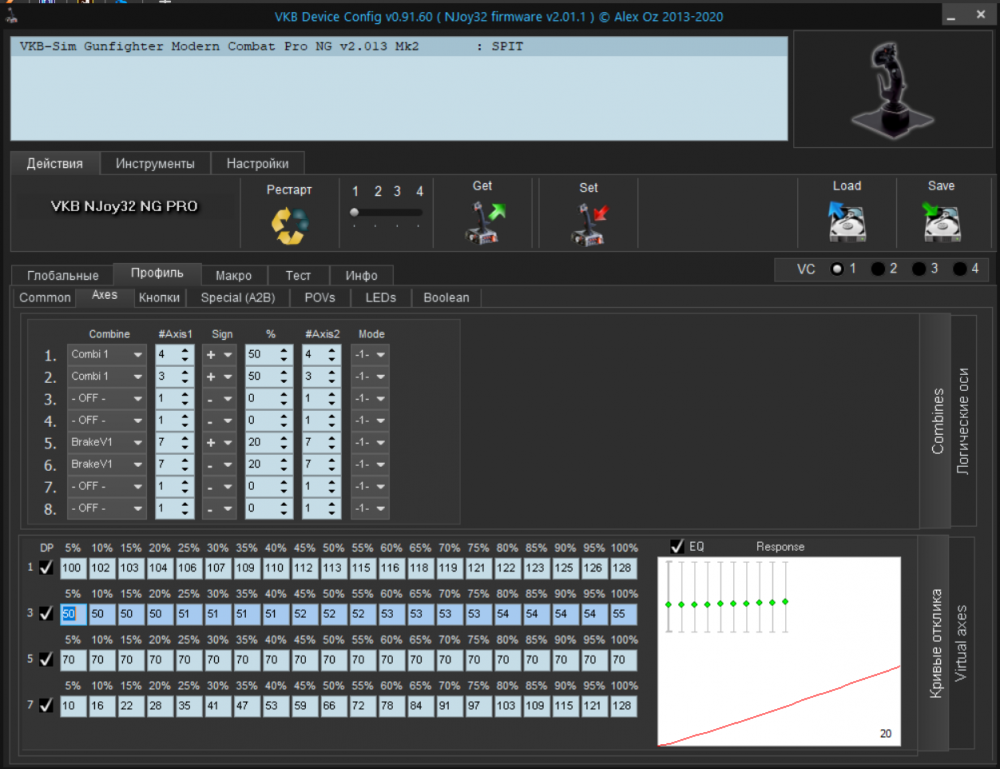This screenshot has width=1000, height=769.
Task: Select the Кривые отклика side tab
Action: pos(936,643)
